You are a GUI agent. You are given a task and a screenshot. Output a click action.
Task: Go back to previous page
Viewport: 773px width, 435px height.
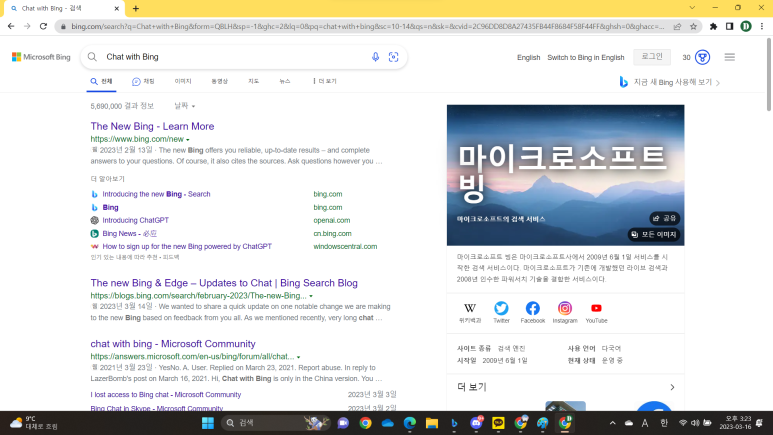pos(11,27)
